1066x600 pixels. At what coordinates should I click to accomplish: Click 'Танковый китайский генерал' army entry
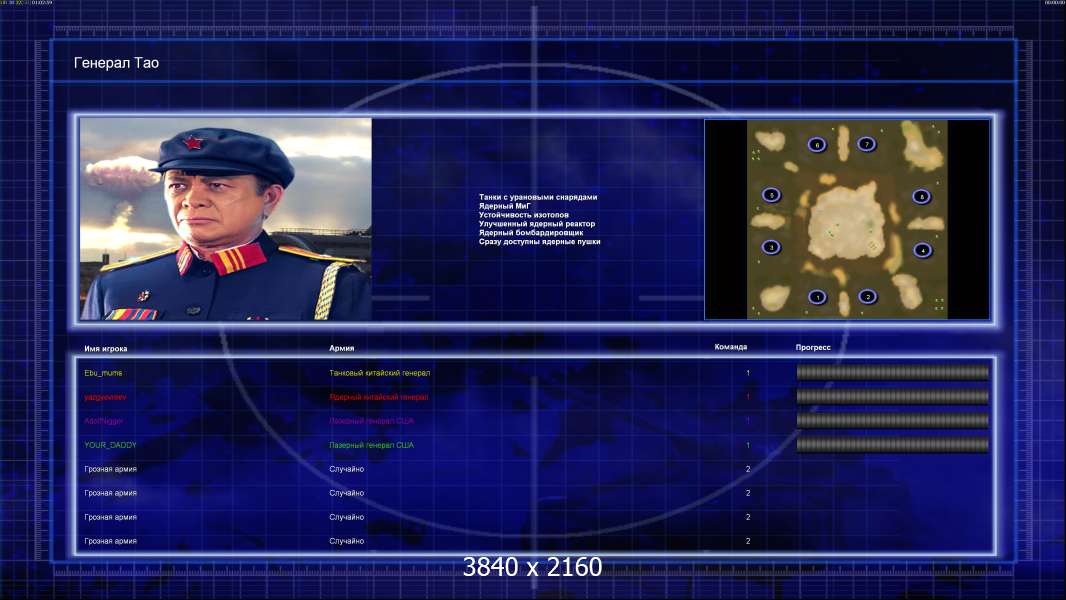coord(379,373)
